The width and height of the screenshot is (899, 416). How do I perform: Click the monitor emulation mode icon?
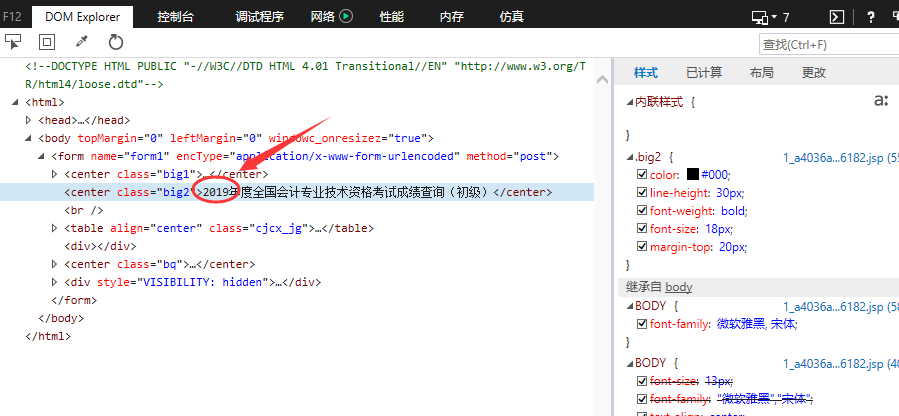coord(760,18)
